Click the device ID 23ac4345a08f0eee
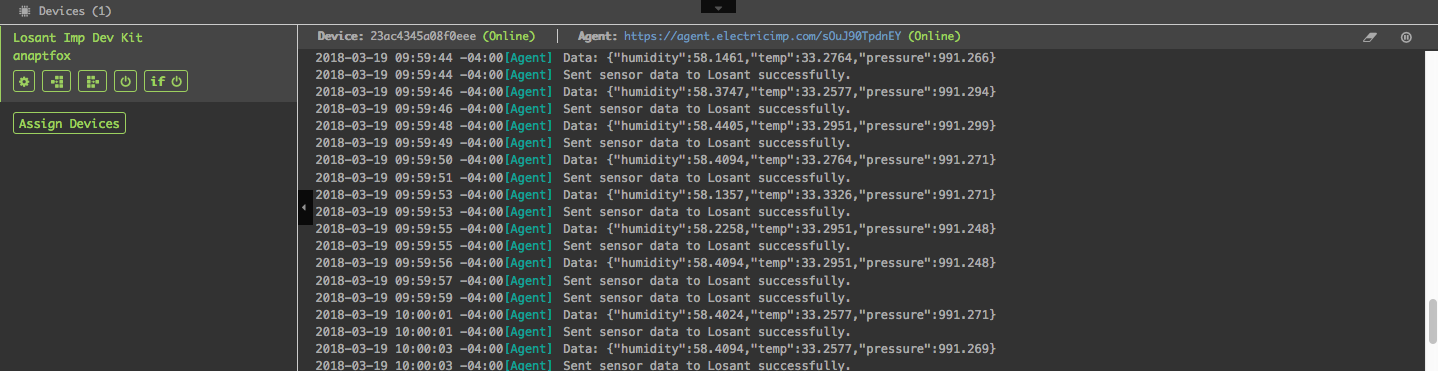 pyautogui.click(x=423, y=36)
